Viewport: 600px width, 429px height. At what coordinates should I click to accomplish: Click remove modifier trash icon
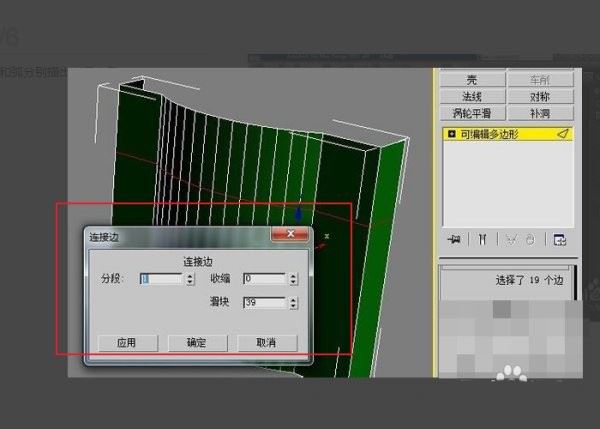[x=529, y=240]
